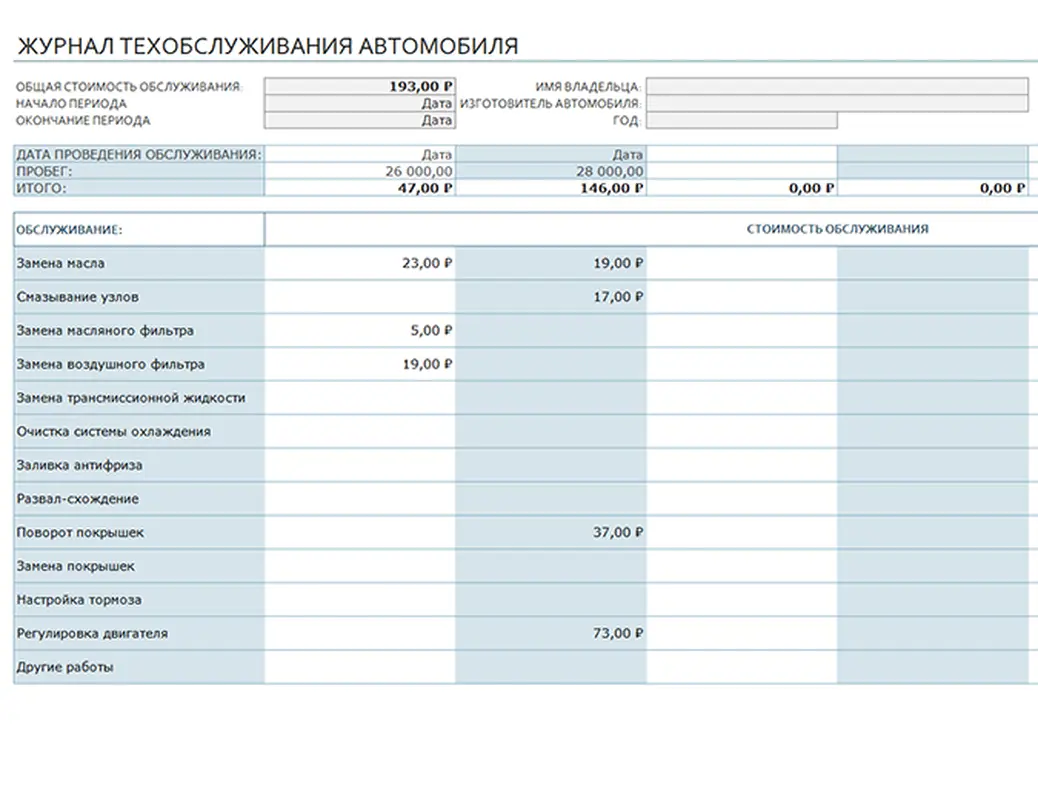Click the Имя владельца input field

(838, 85)
